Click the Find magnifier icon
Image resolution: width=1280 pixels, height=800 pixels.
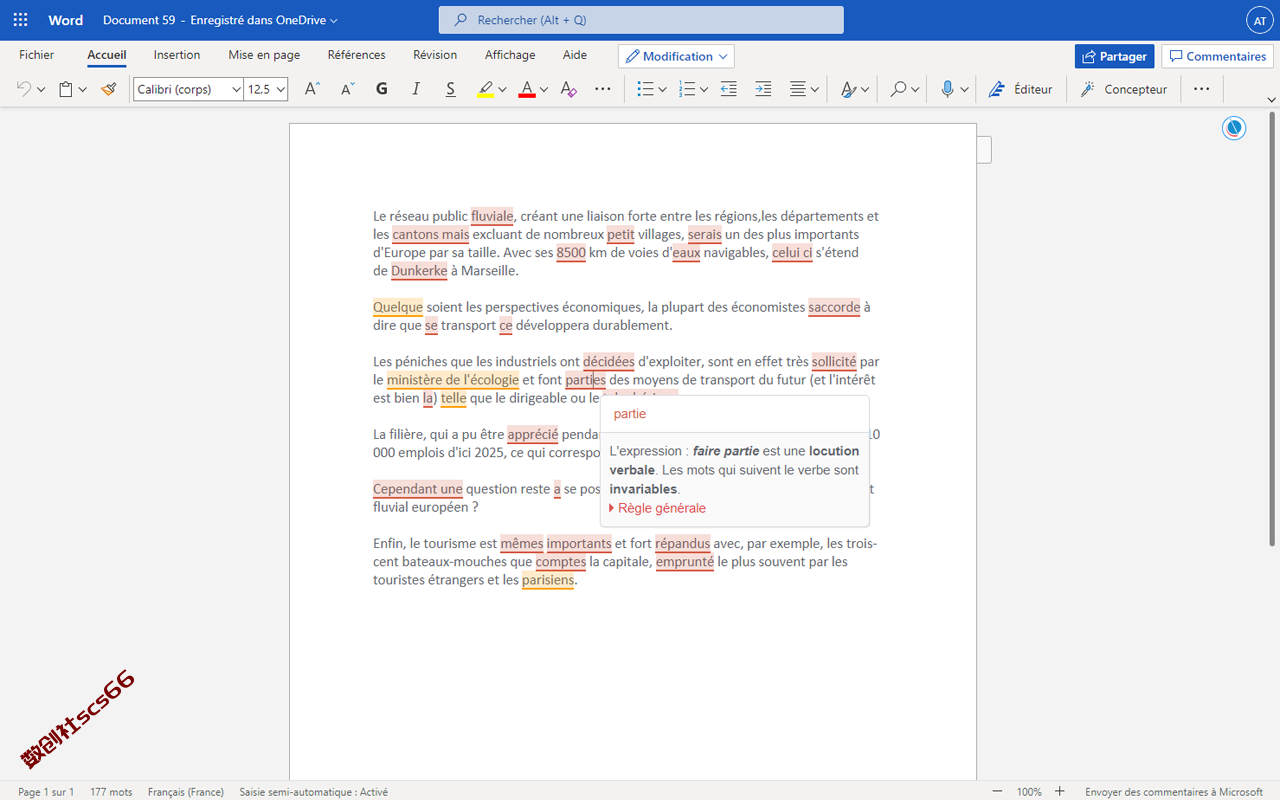tap(898, 89)
